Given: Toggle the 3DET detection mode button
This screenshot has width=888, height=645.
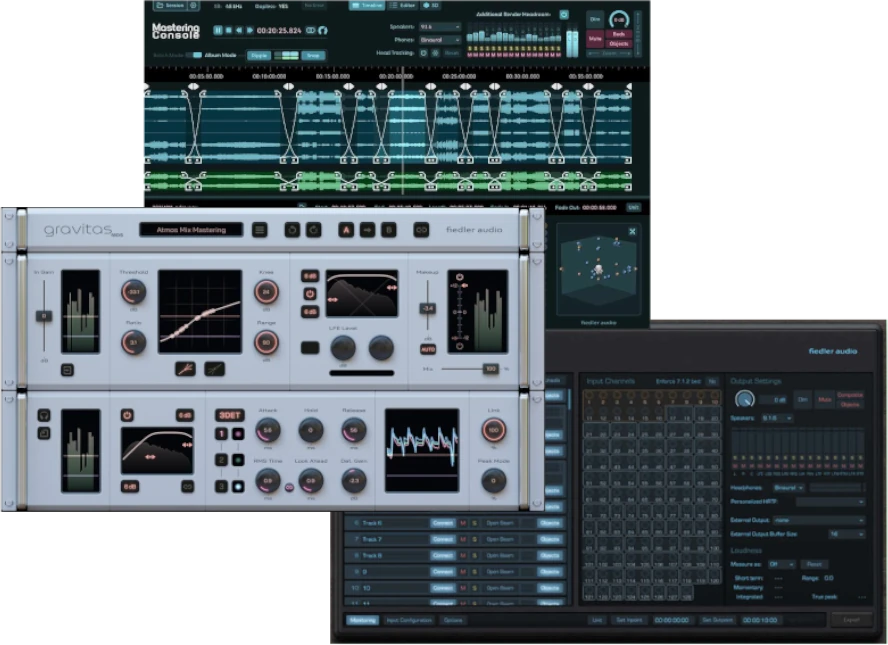Looking at the screenshot, I should point(230,415).
